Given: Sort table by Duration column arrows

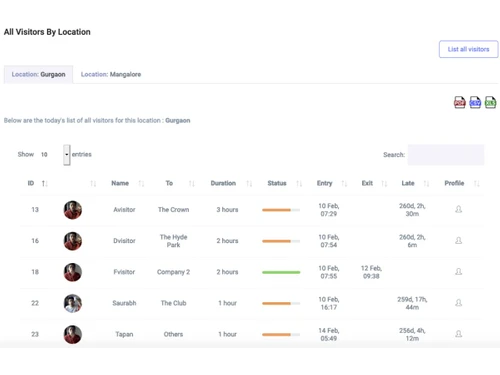Looking at the screenshot, I should pos(249,183).
